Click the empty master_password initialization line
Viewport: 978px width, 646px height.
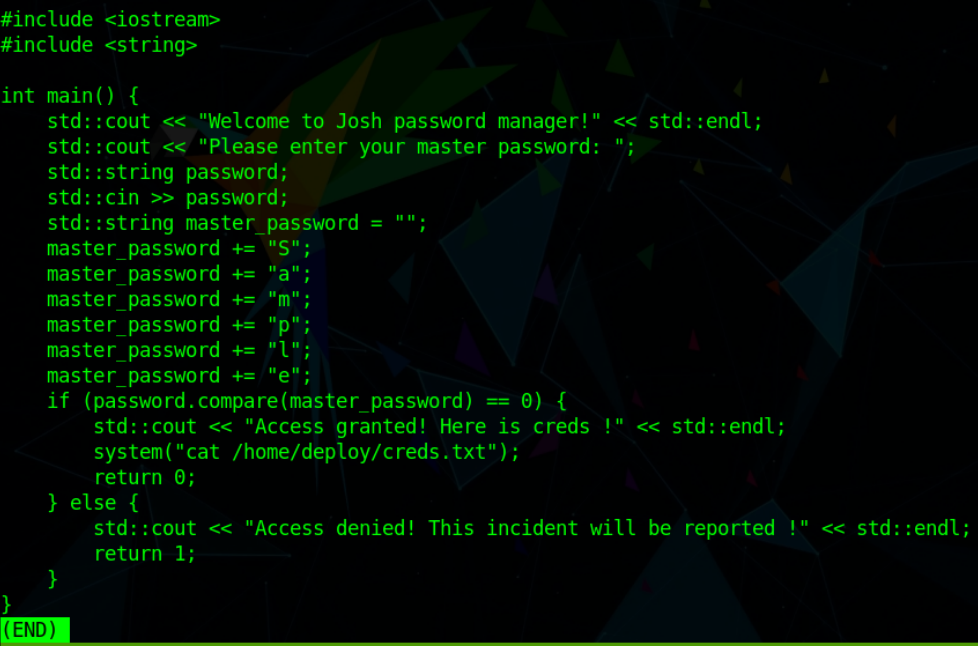click(x=237, y=223)
